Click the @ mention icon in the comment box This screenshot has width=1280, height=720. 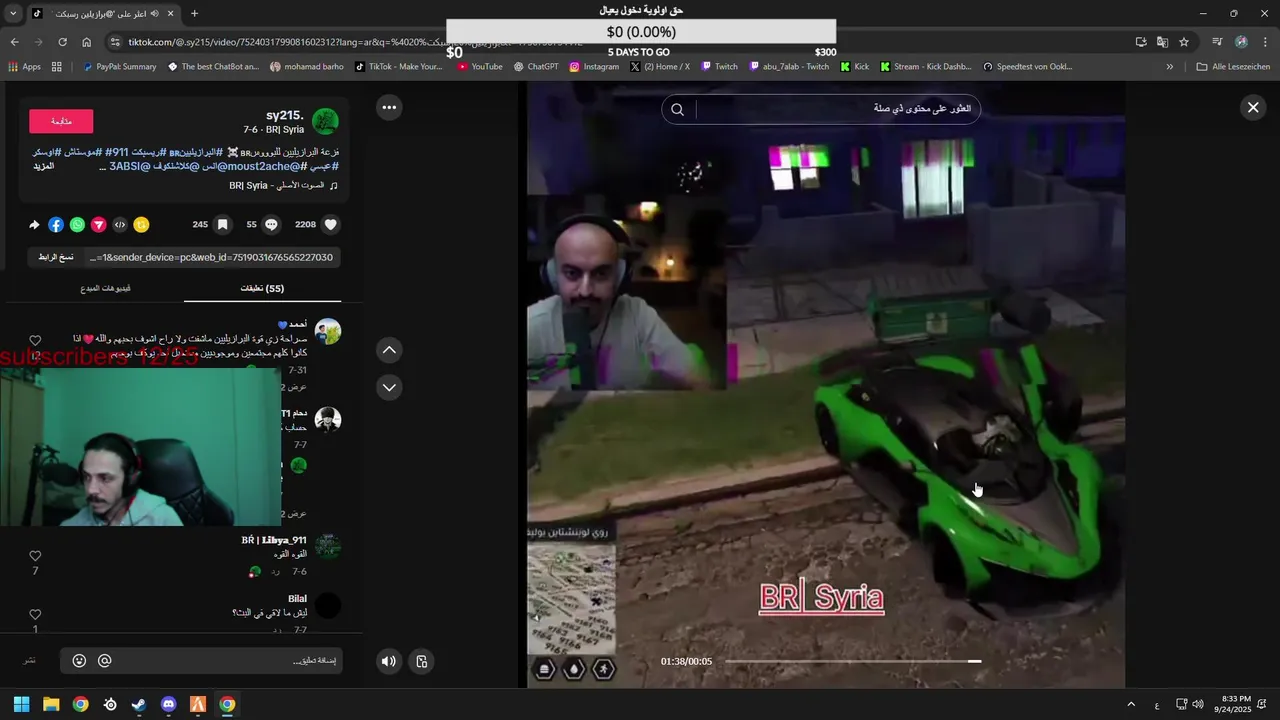104,661
